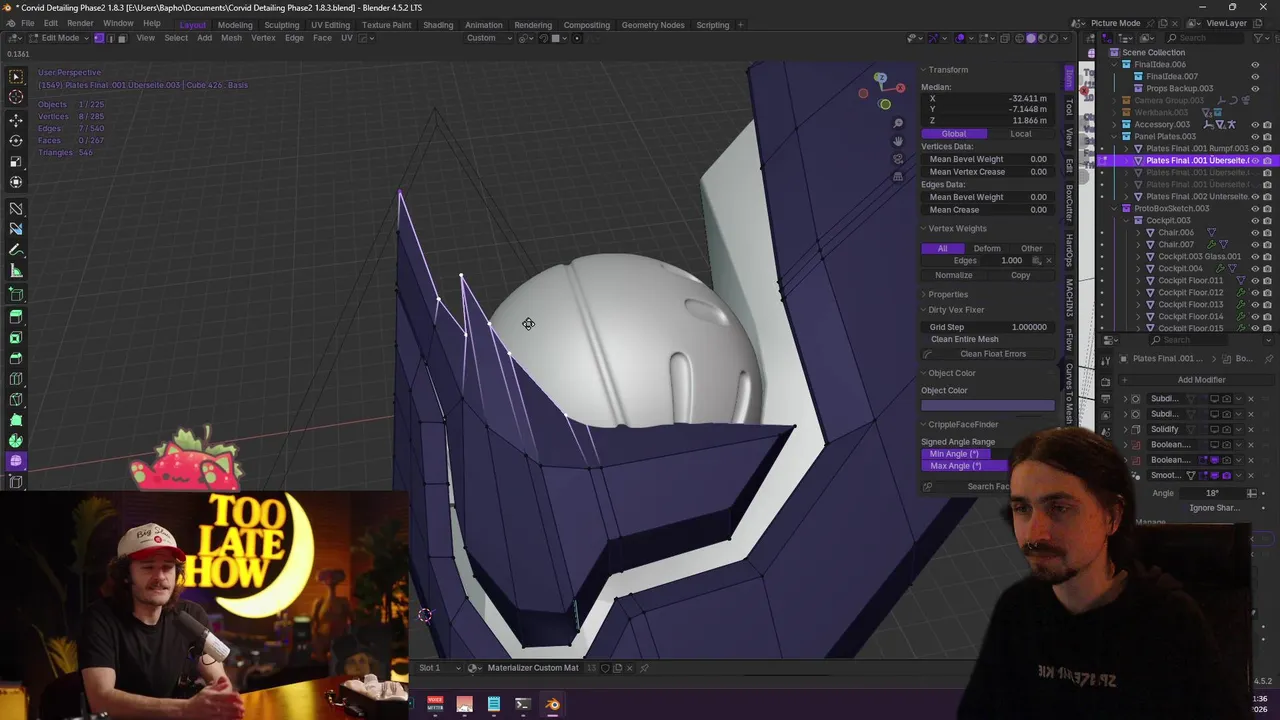Pin the Properties editor context
1280x720 pixels.
[x=1269, y=358]
